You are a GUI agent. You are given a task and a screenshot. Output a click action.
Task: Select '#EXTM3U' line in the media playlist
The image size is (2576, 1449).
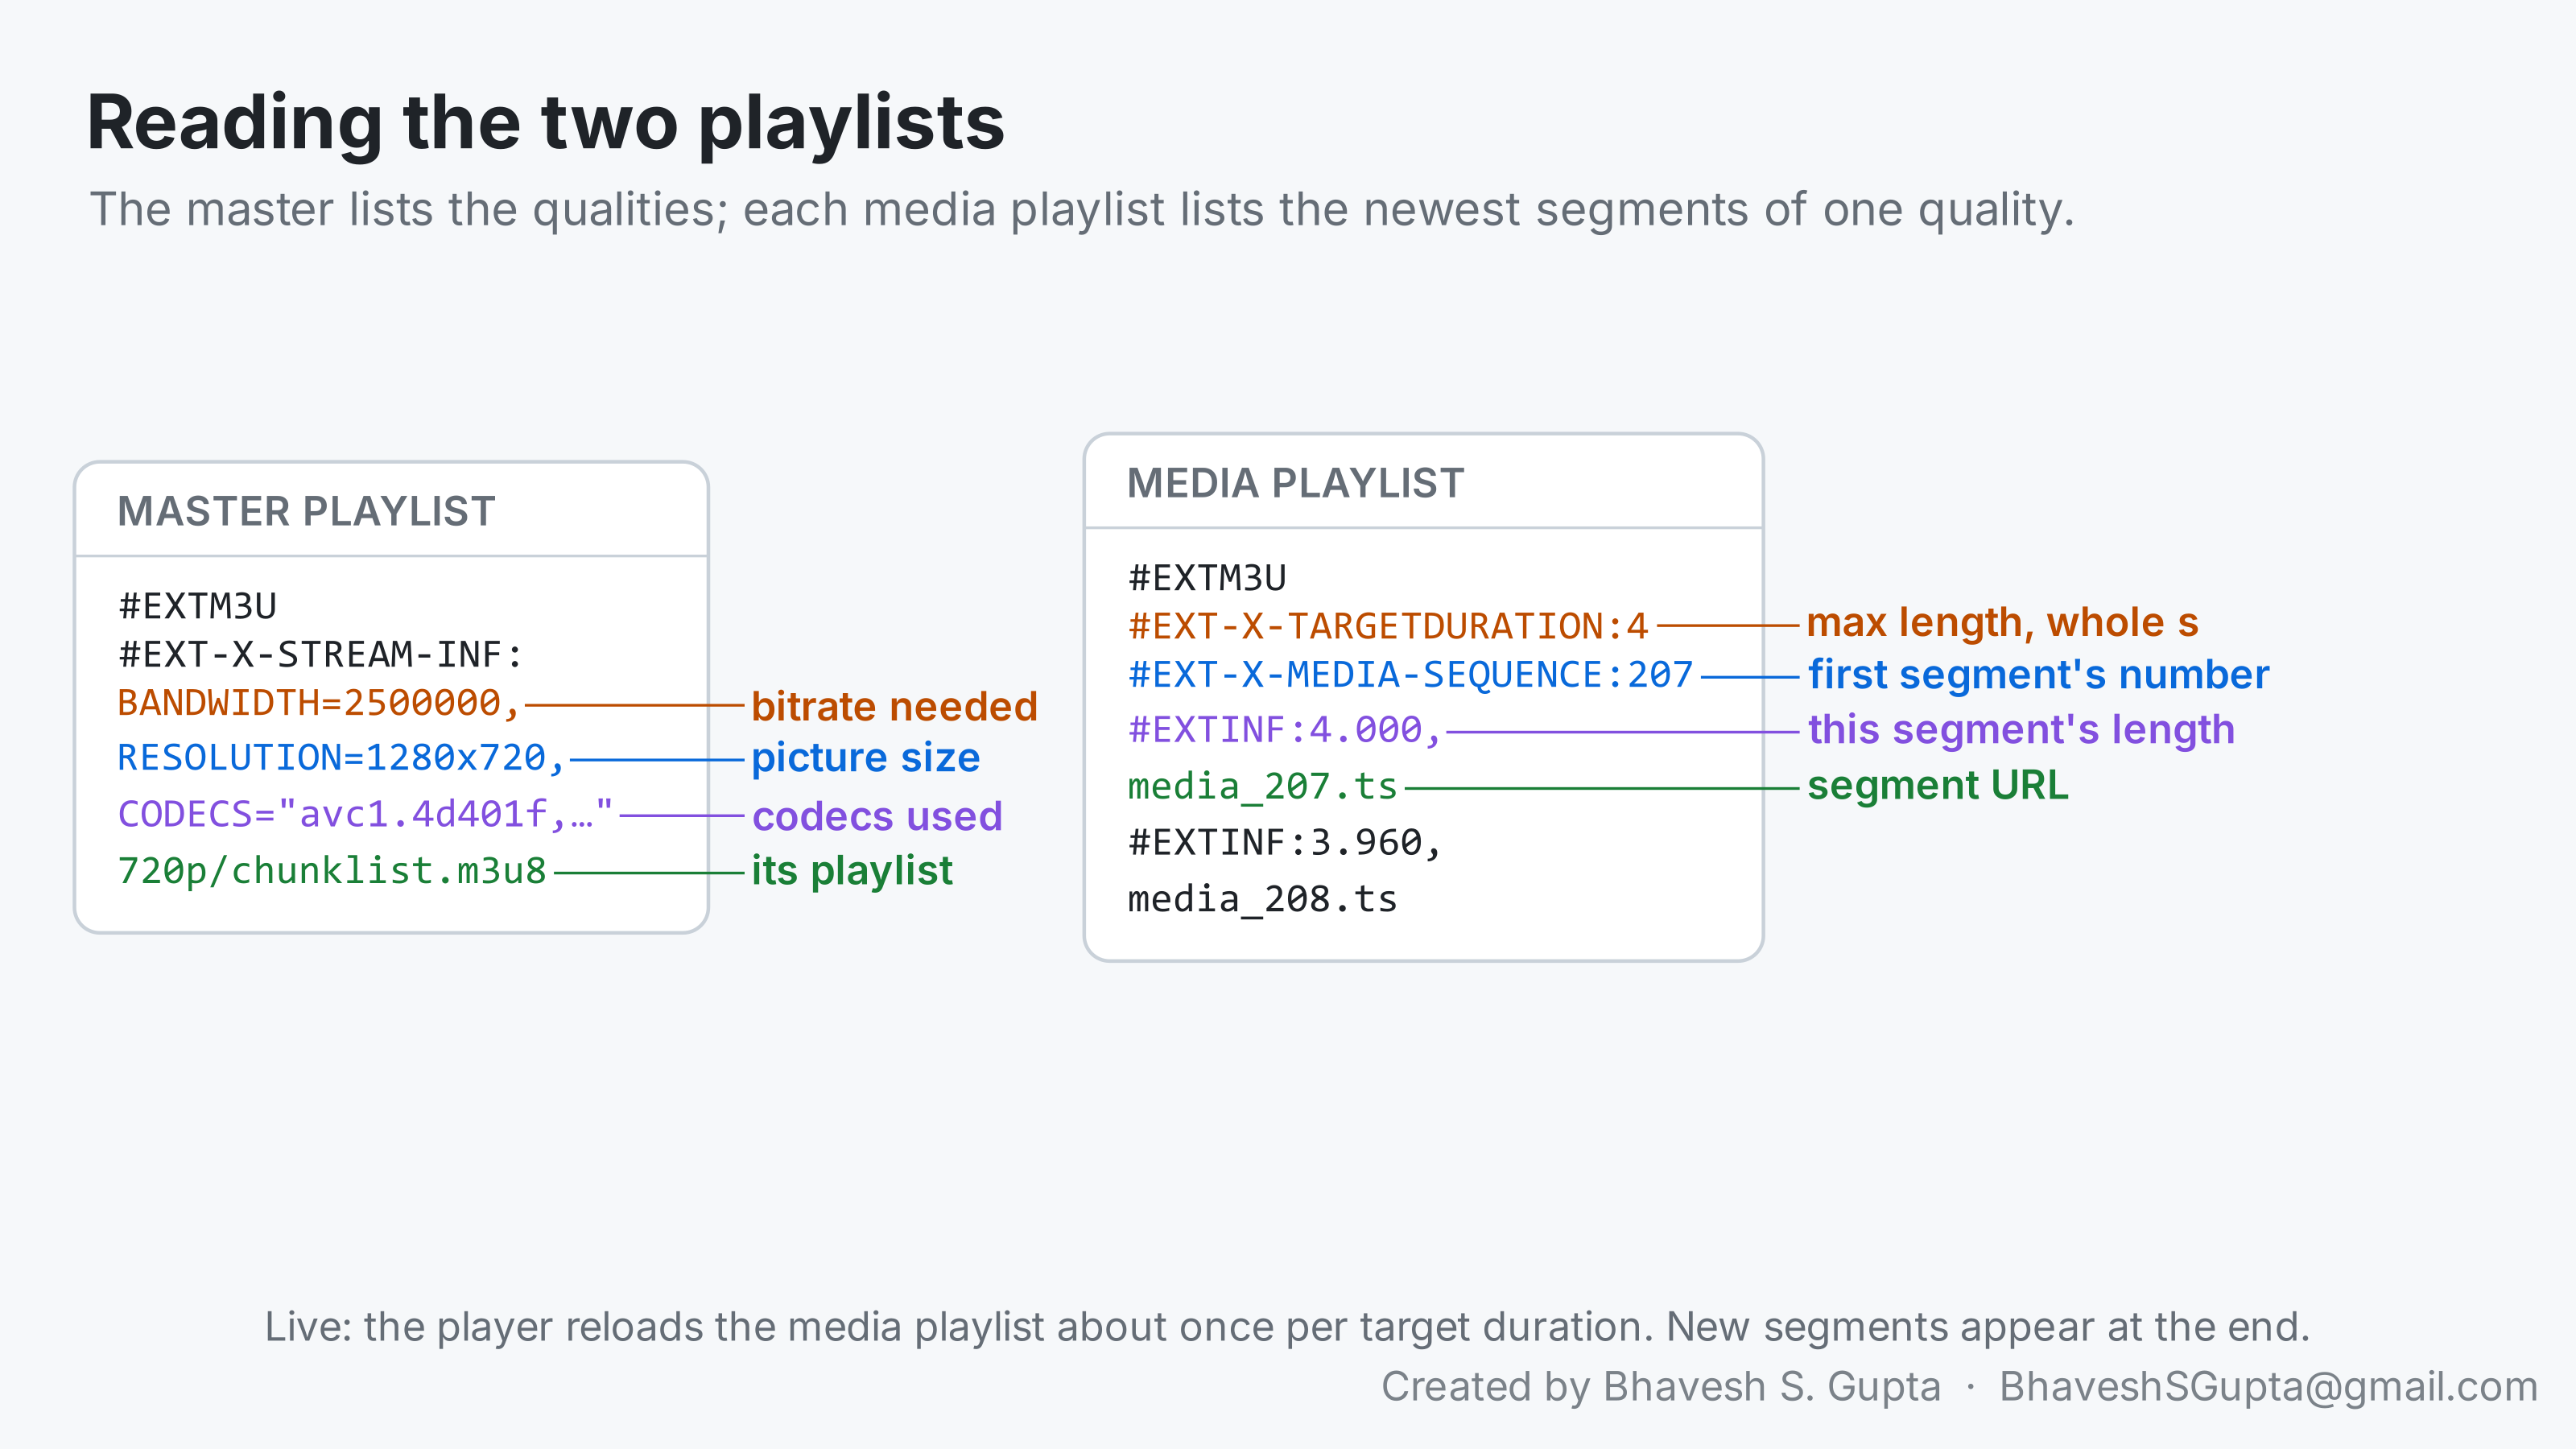1207,578
